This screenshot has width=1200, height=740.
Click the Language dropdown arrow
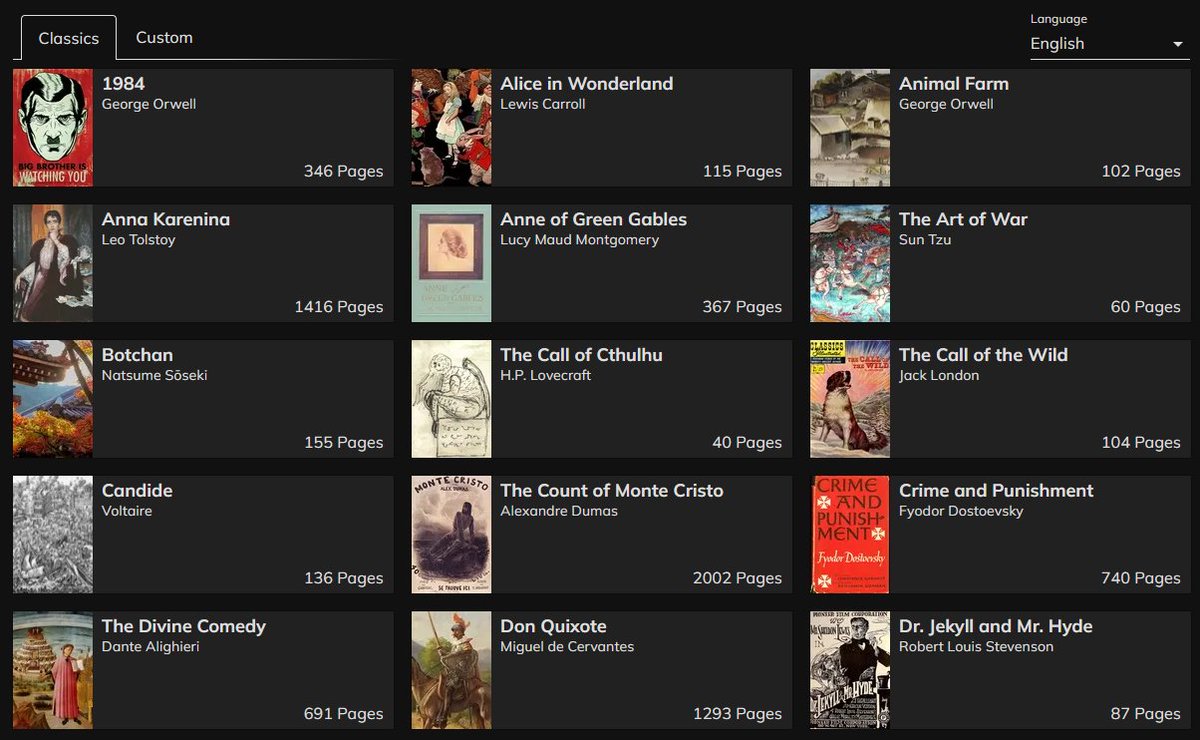[x=1177, y=45]
